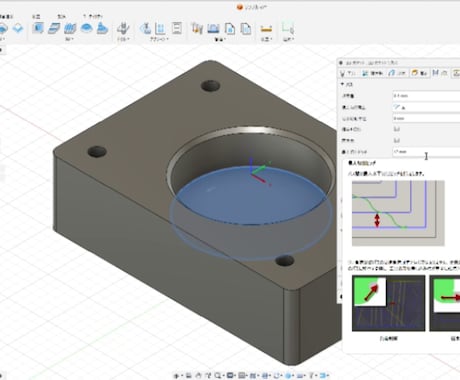
Task: Click the pan hand icon in navigation bar
Action: (x=199, y=376)
